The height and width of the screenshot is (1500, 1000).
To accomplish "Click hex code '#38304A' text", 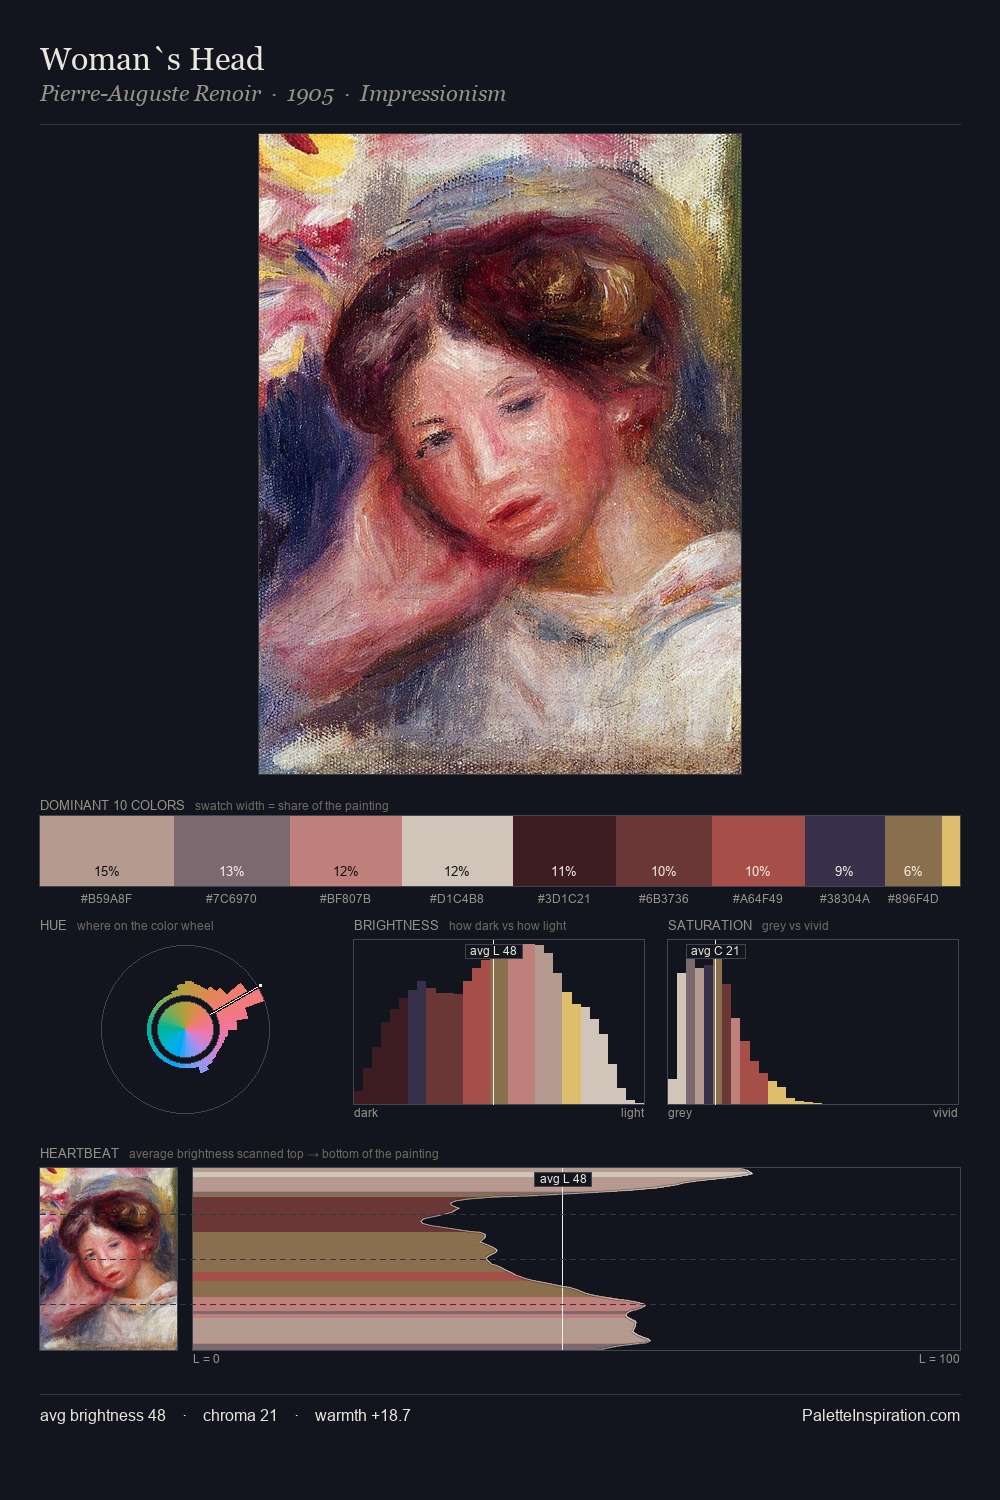I will 845,899.
